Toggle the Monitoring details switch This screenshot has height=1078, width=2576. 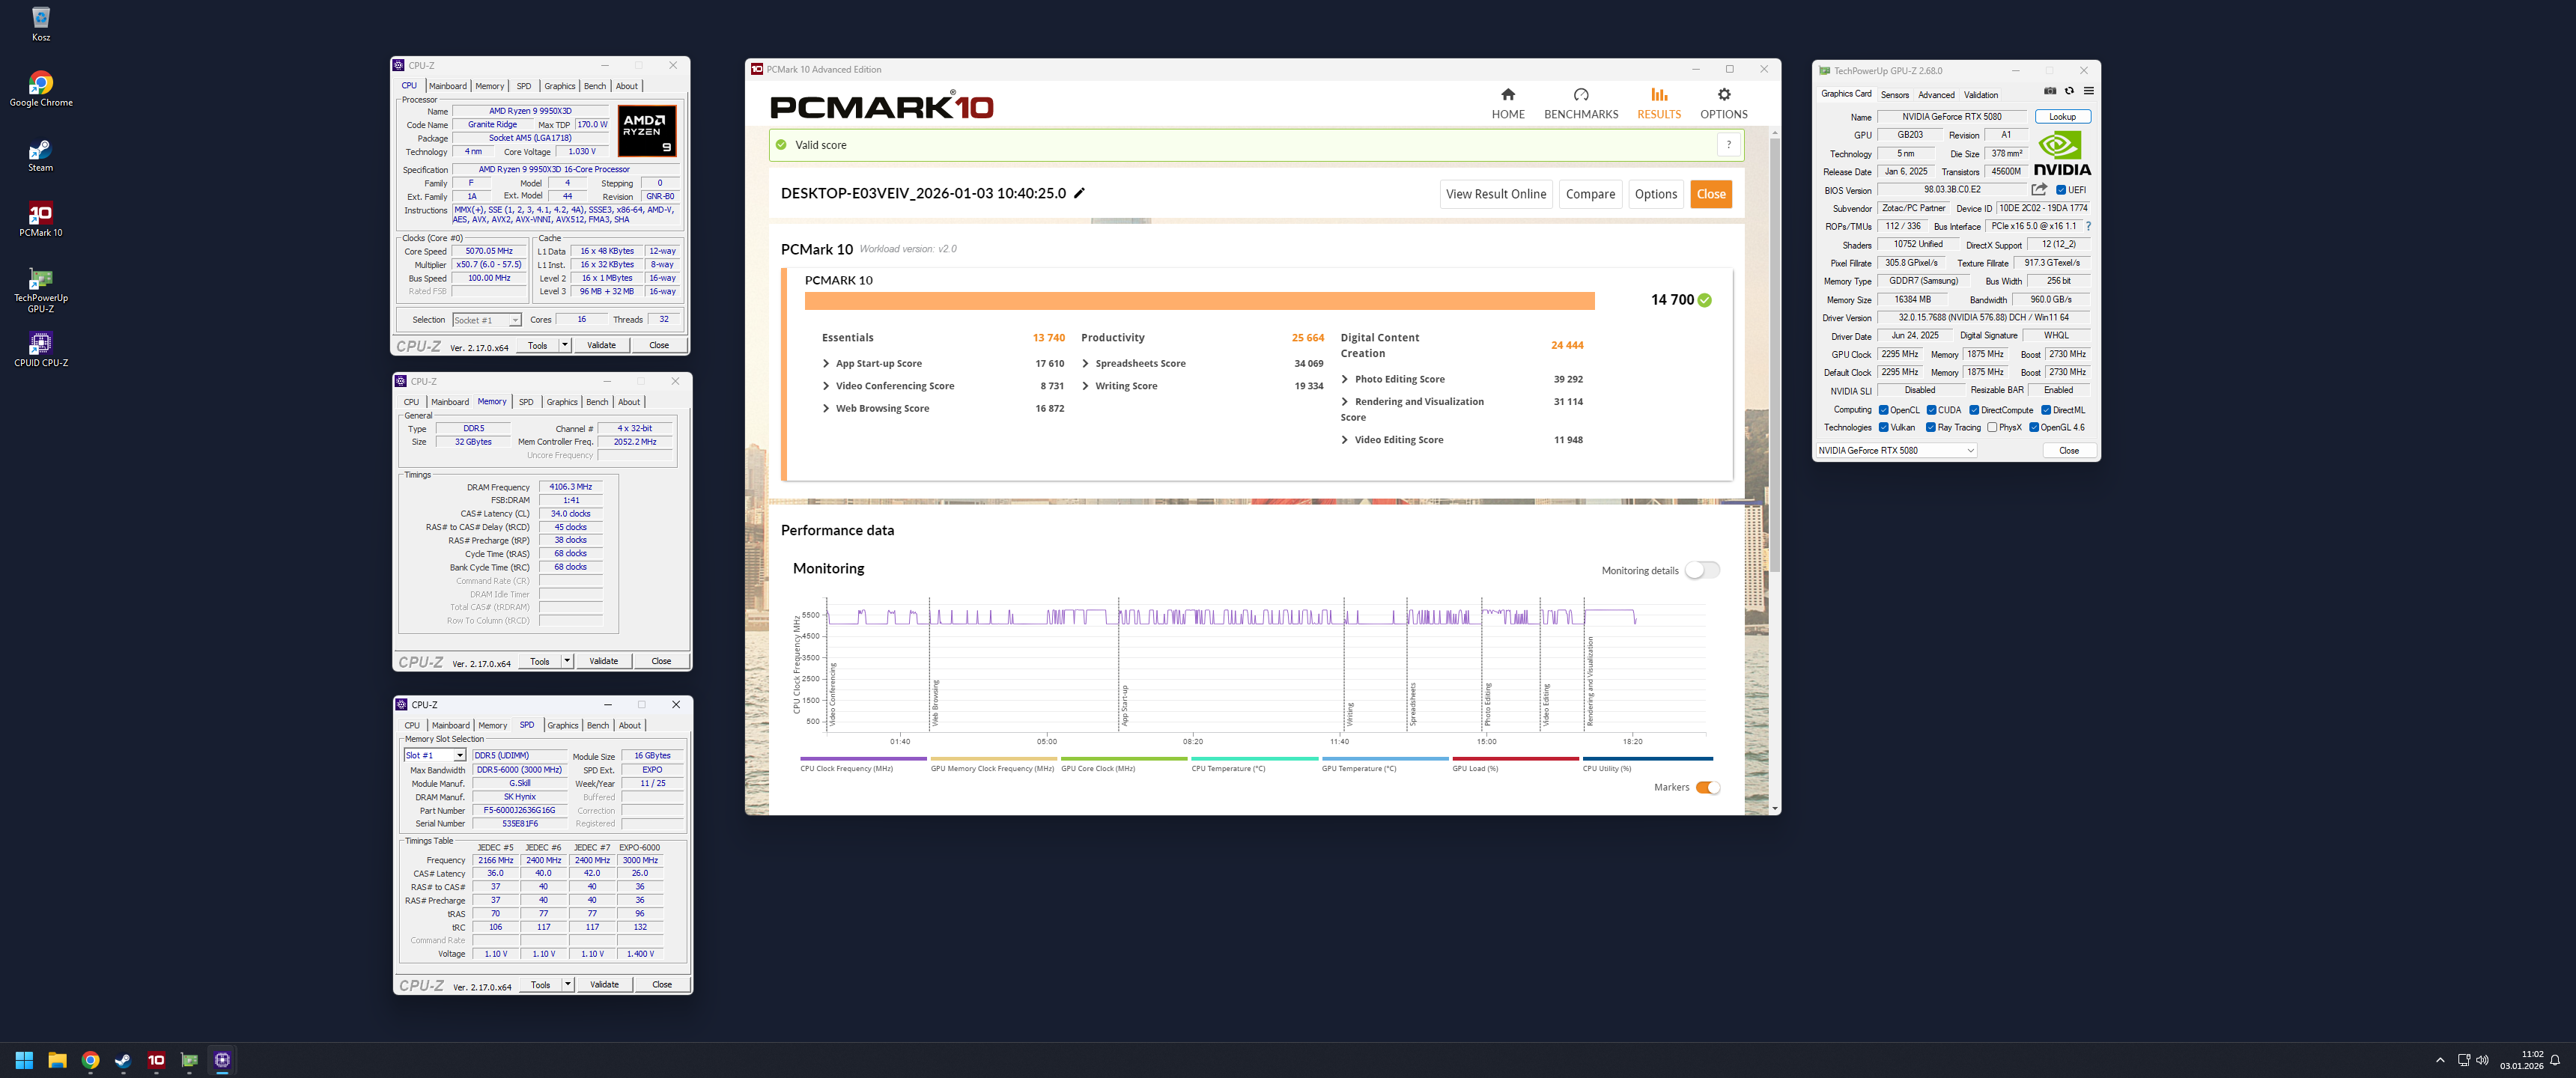pyautogui.click(x=1701, y=570)
